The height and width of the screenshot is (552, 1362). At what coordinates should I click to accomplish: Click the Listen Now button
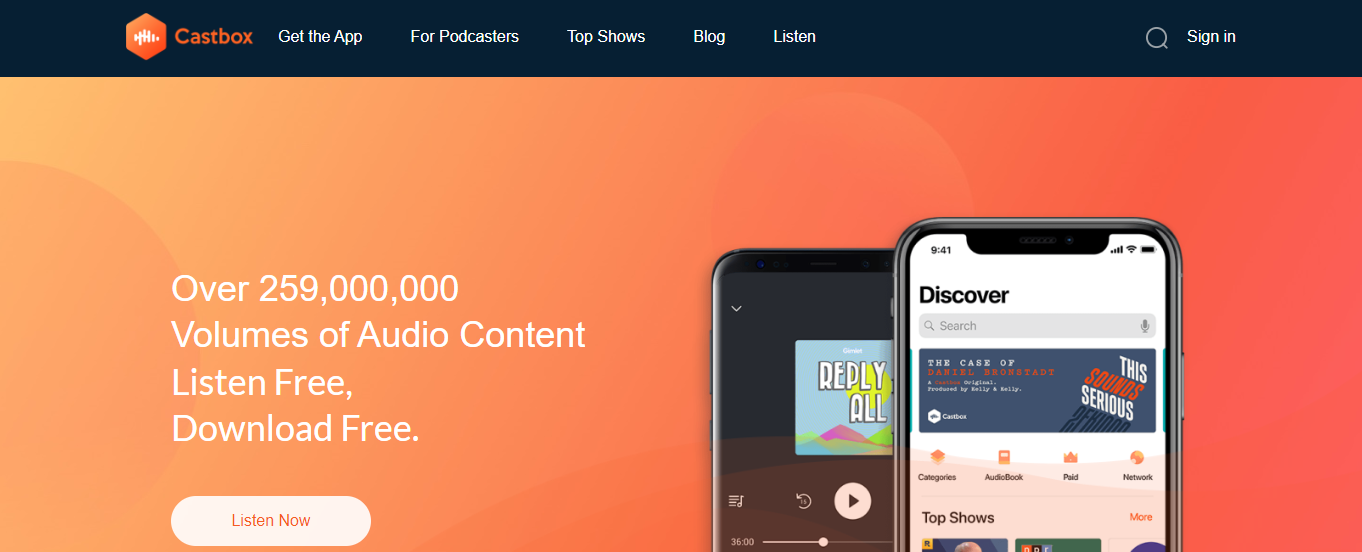coord(271,520)
